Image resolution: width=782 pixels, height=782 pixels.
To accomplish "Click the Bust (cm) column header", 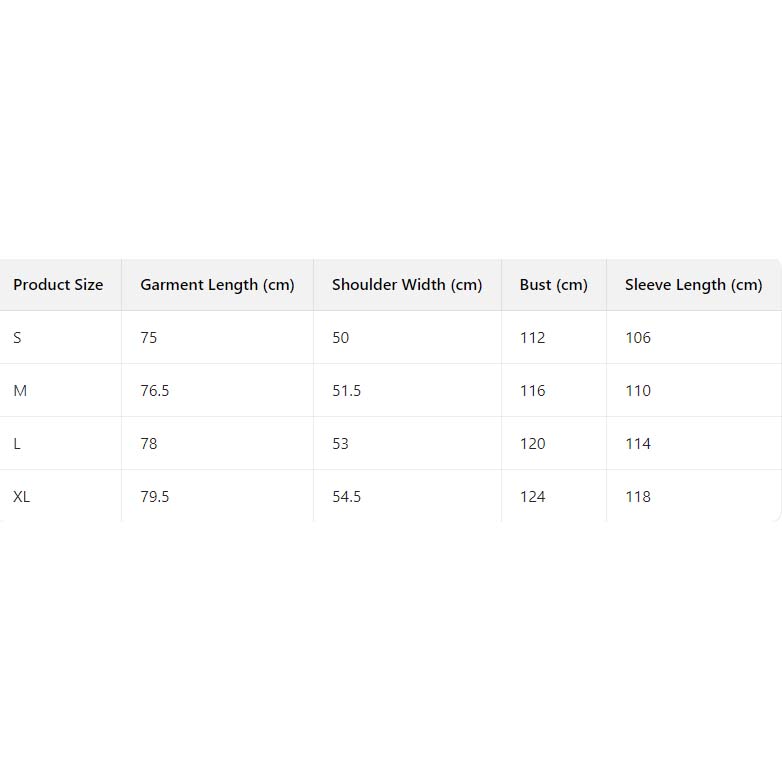I will click(553, 285).
